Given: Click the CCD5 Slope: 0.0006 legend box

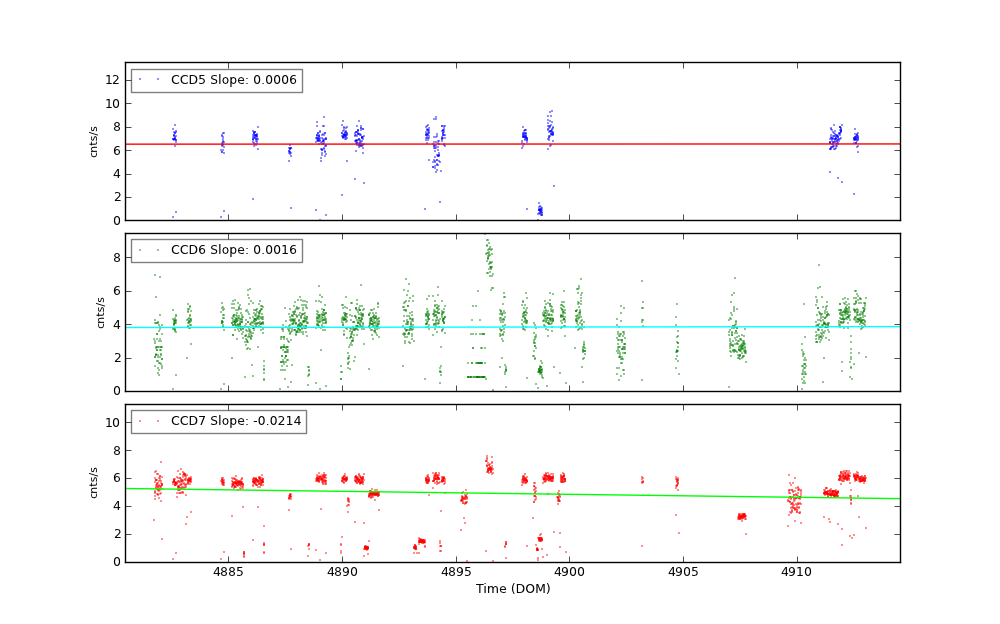Looking at the screenshot, I should pos(216,80).
